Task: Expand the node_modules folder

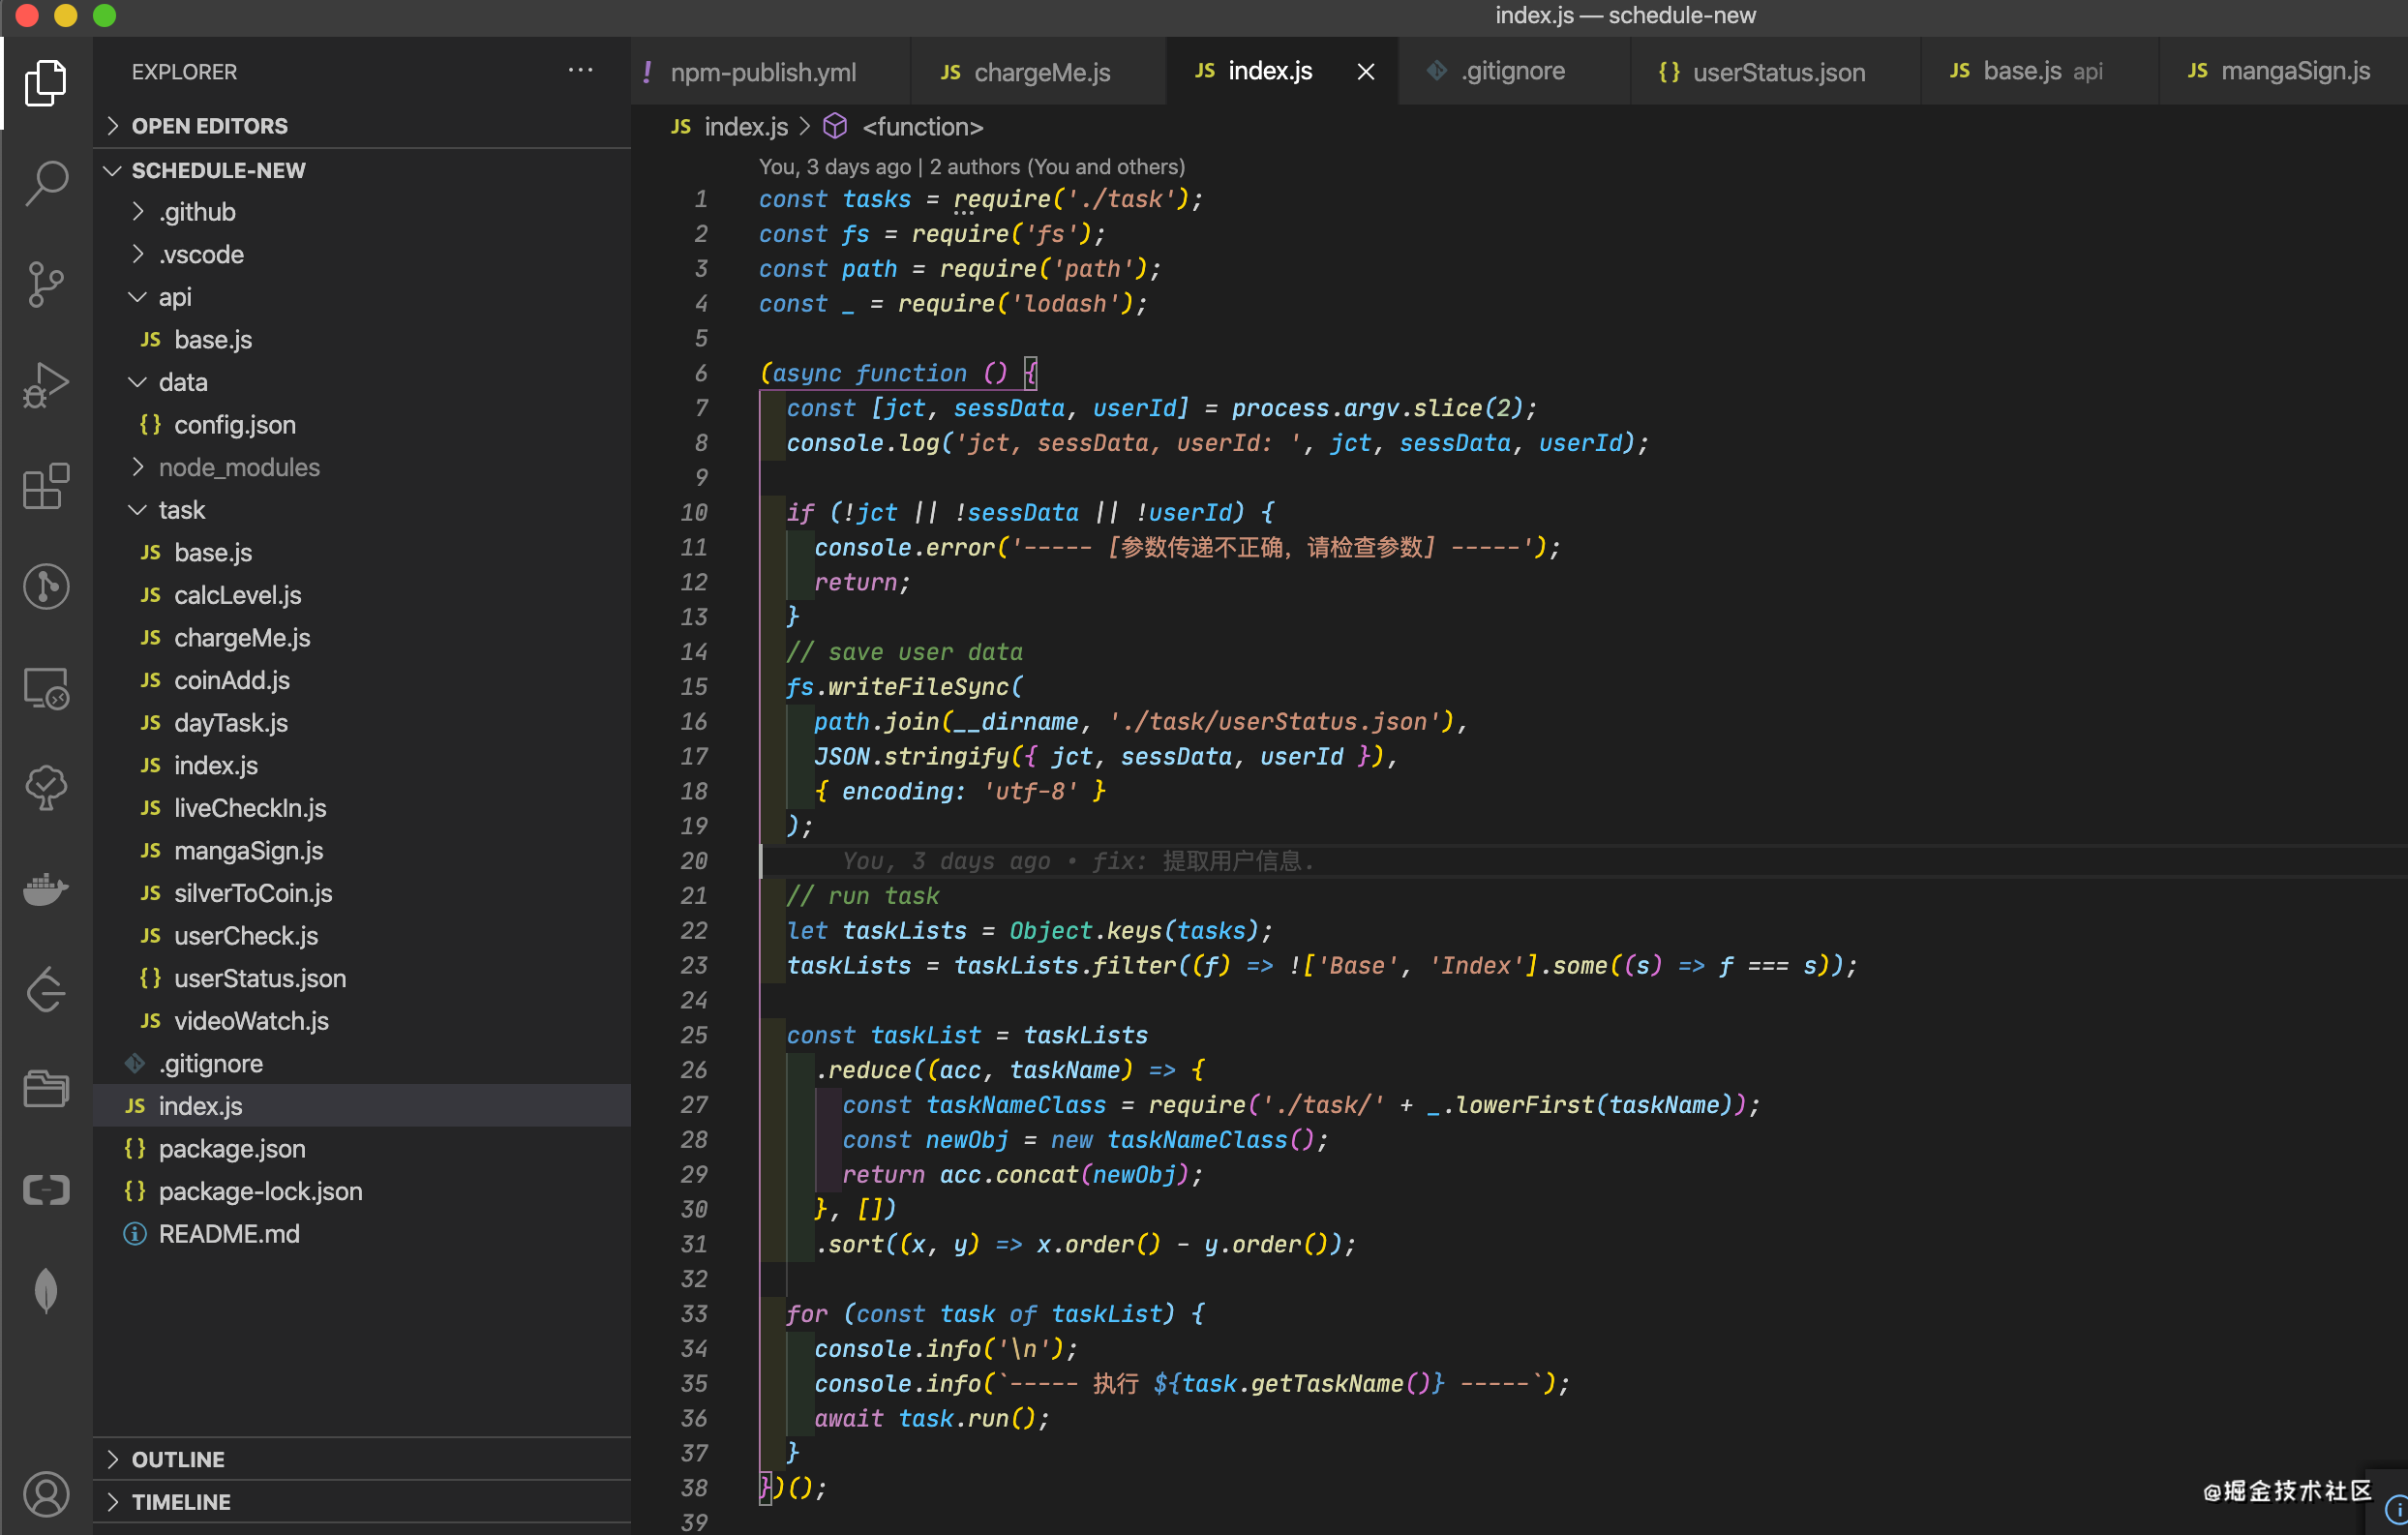Action: click(239, 467)
